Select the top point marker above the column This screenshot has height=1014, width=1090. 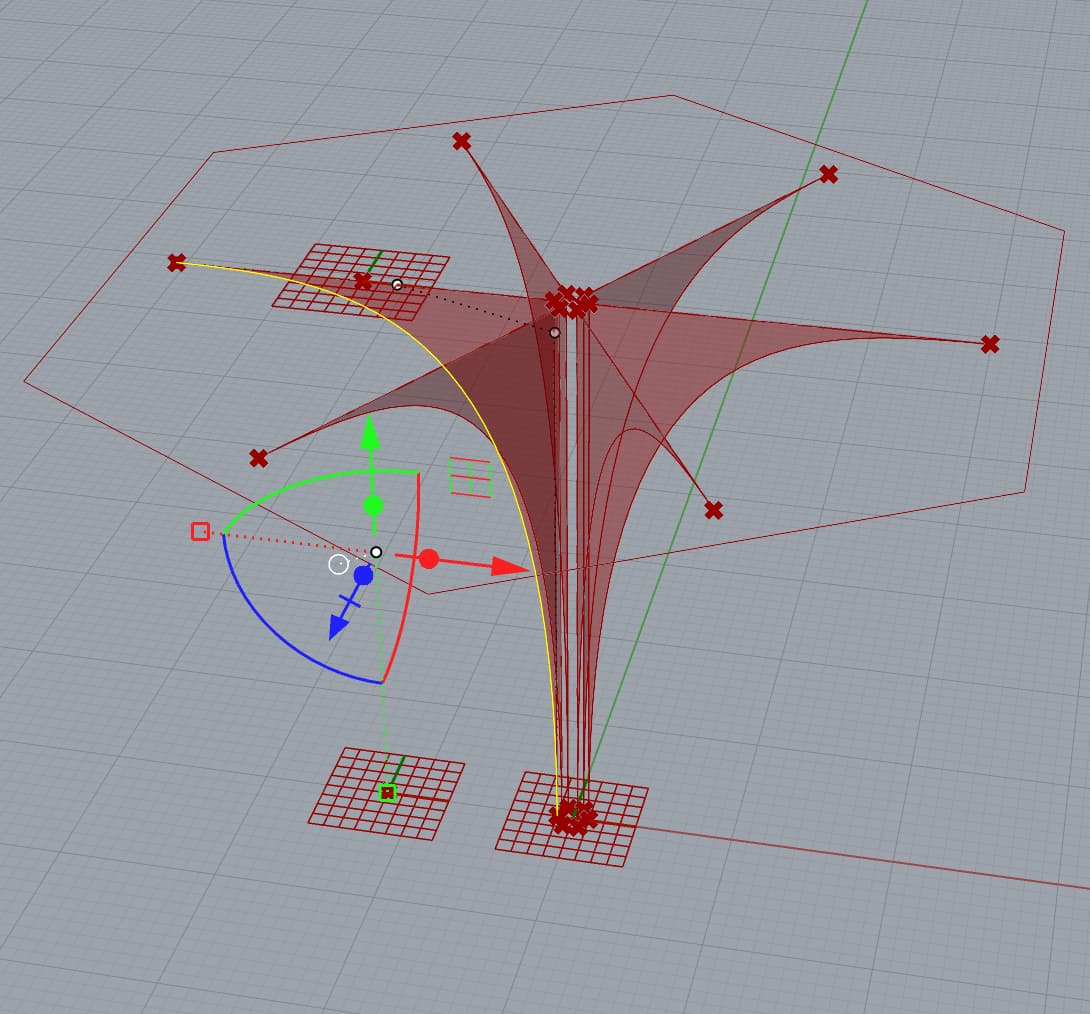pyautogui.click(x=462, y=141)
